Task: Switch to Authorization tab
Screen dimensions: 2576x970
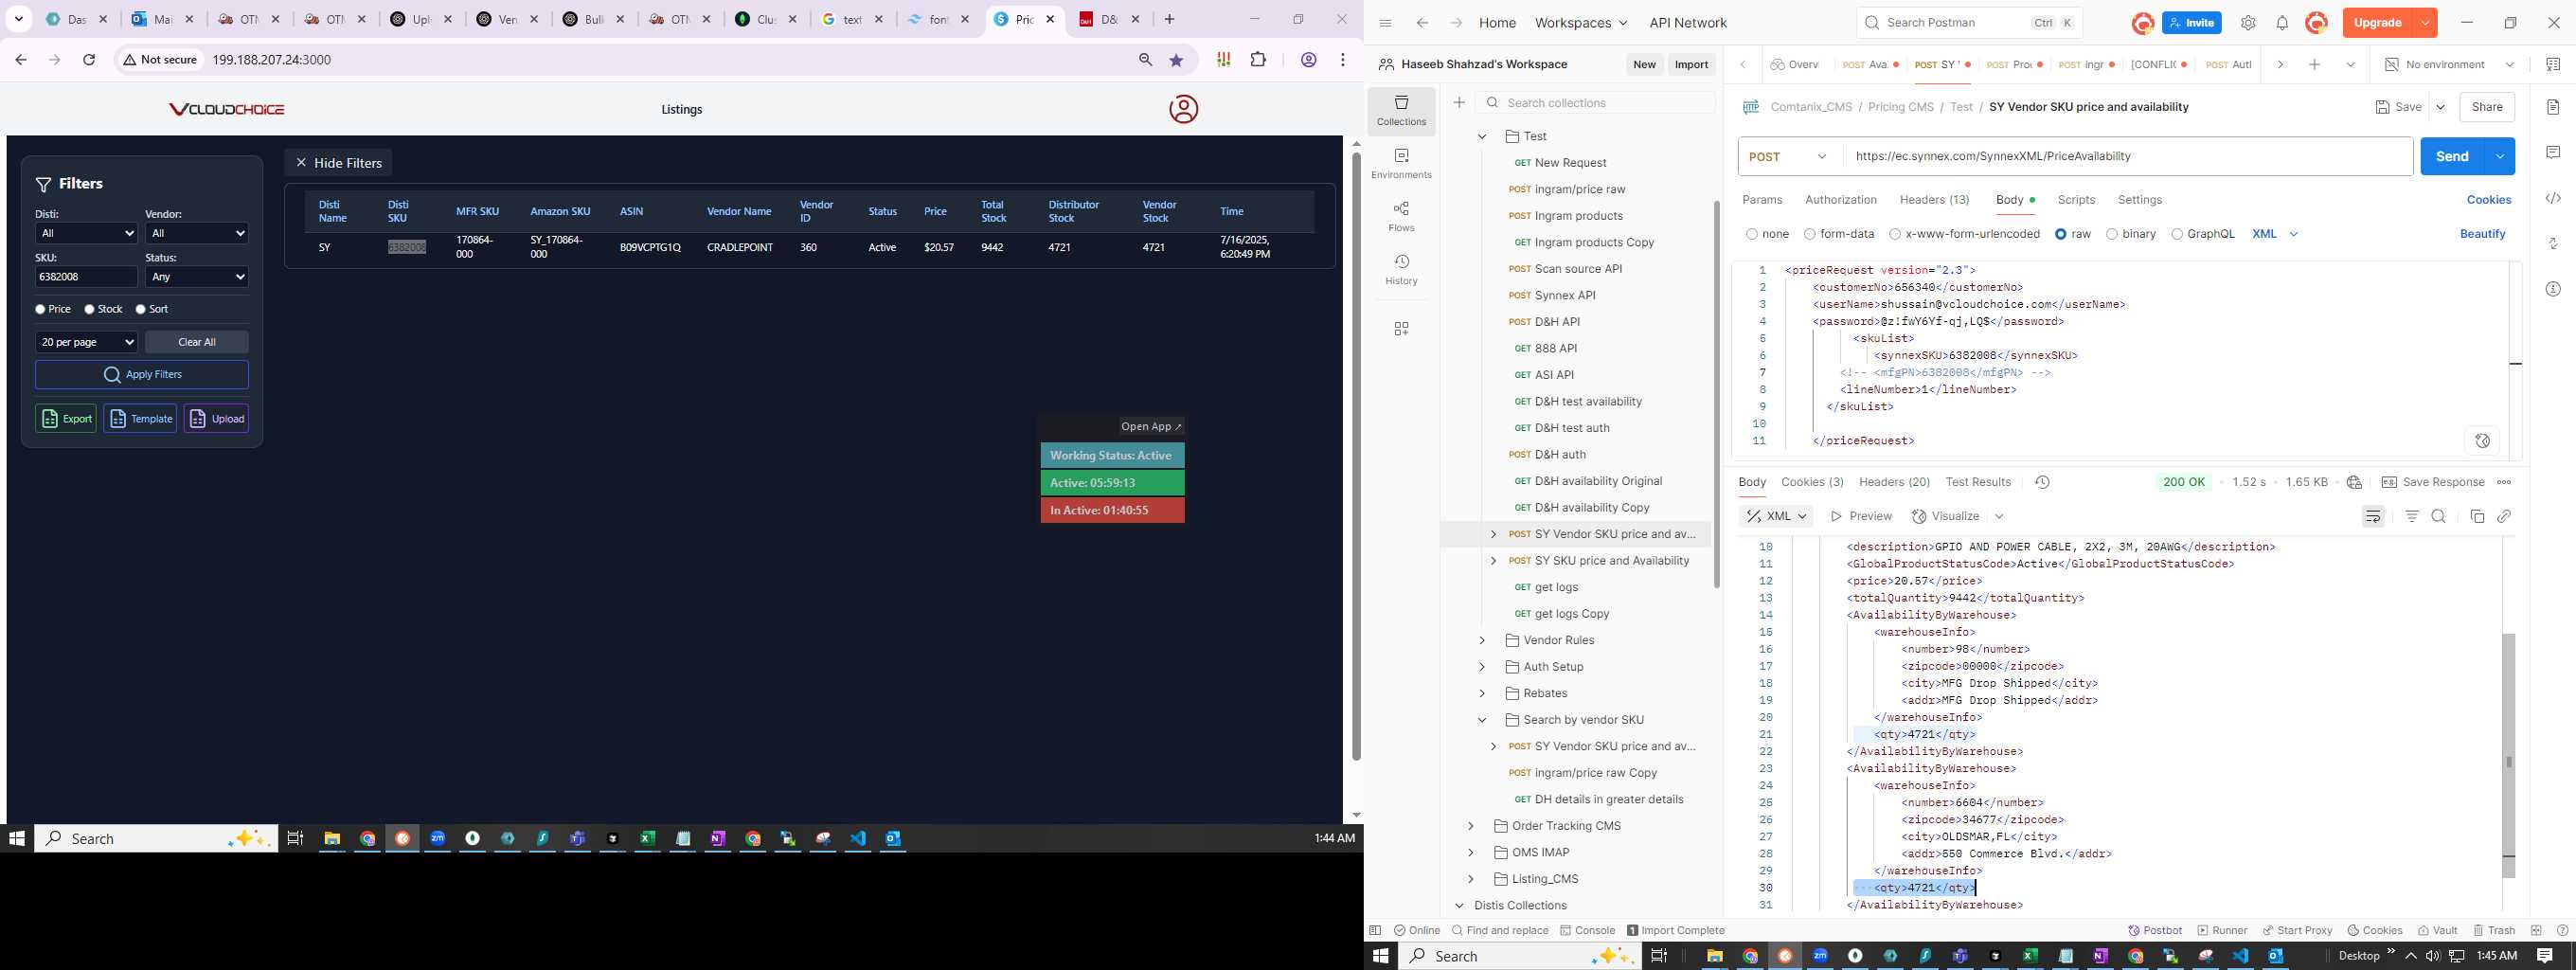Action: point(1841,200)
